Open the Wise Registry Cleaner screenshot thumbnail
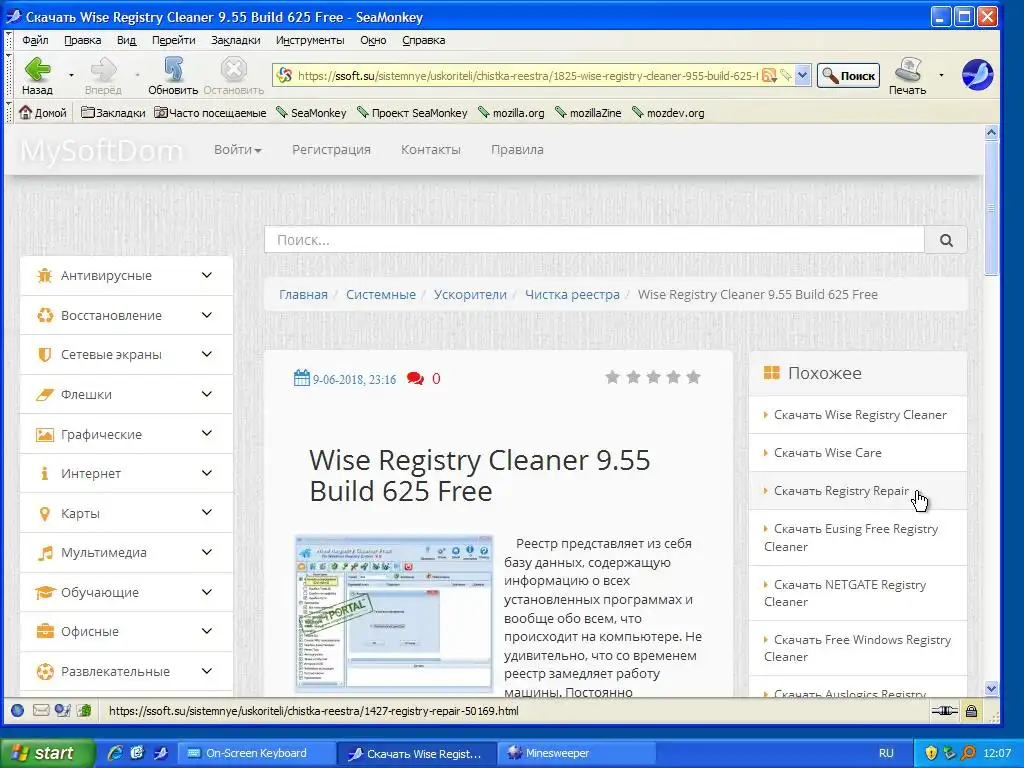1024x768 pixels. [x=394, y=614]
